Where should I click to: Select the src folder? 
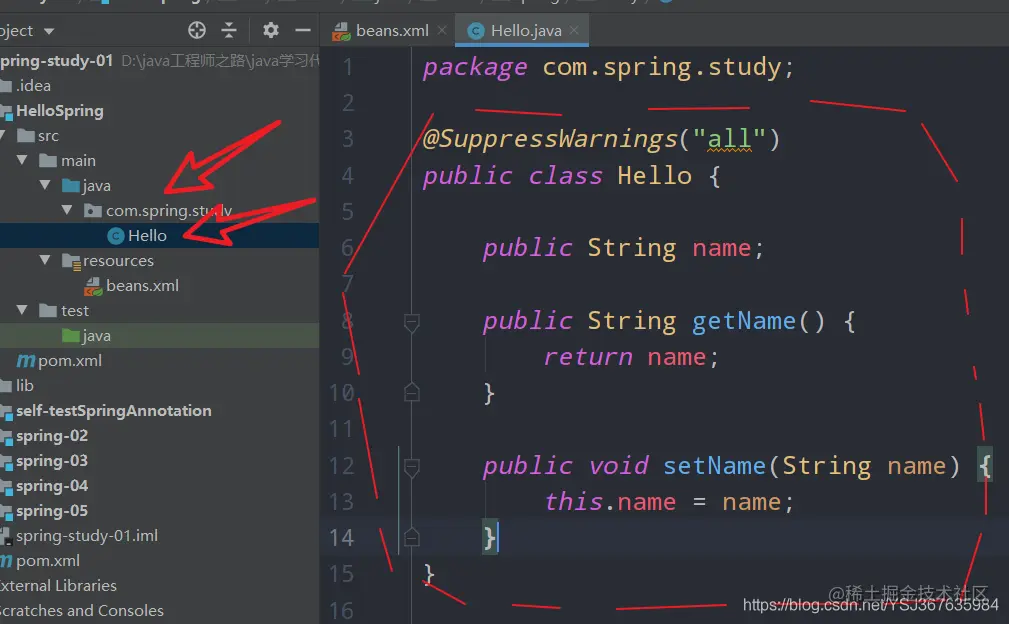[48, 136]
